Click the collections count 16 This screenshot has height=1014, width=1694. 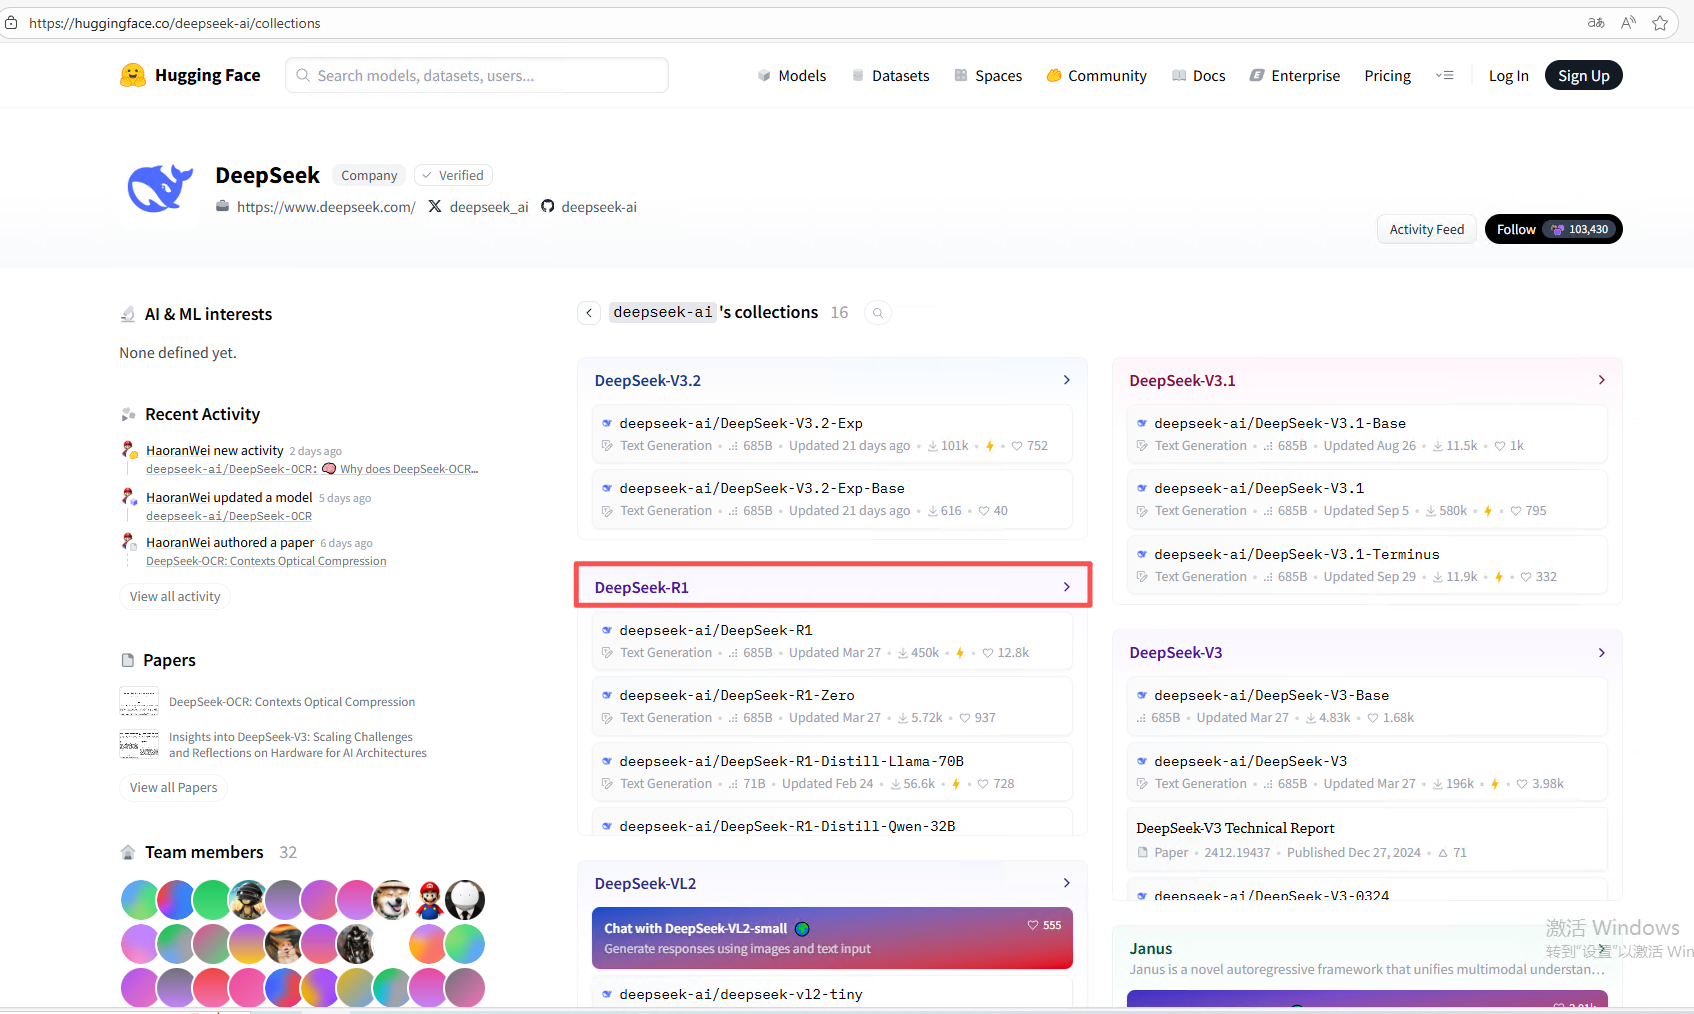tap(839, 313)
